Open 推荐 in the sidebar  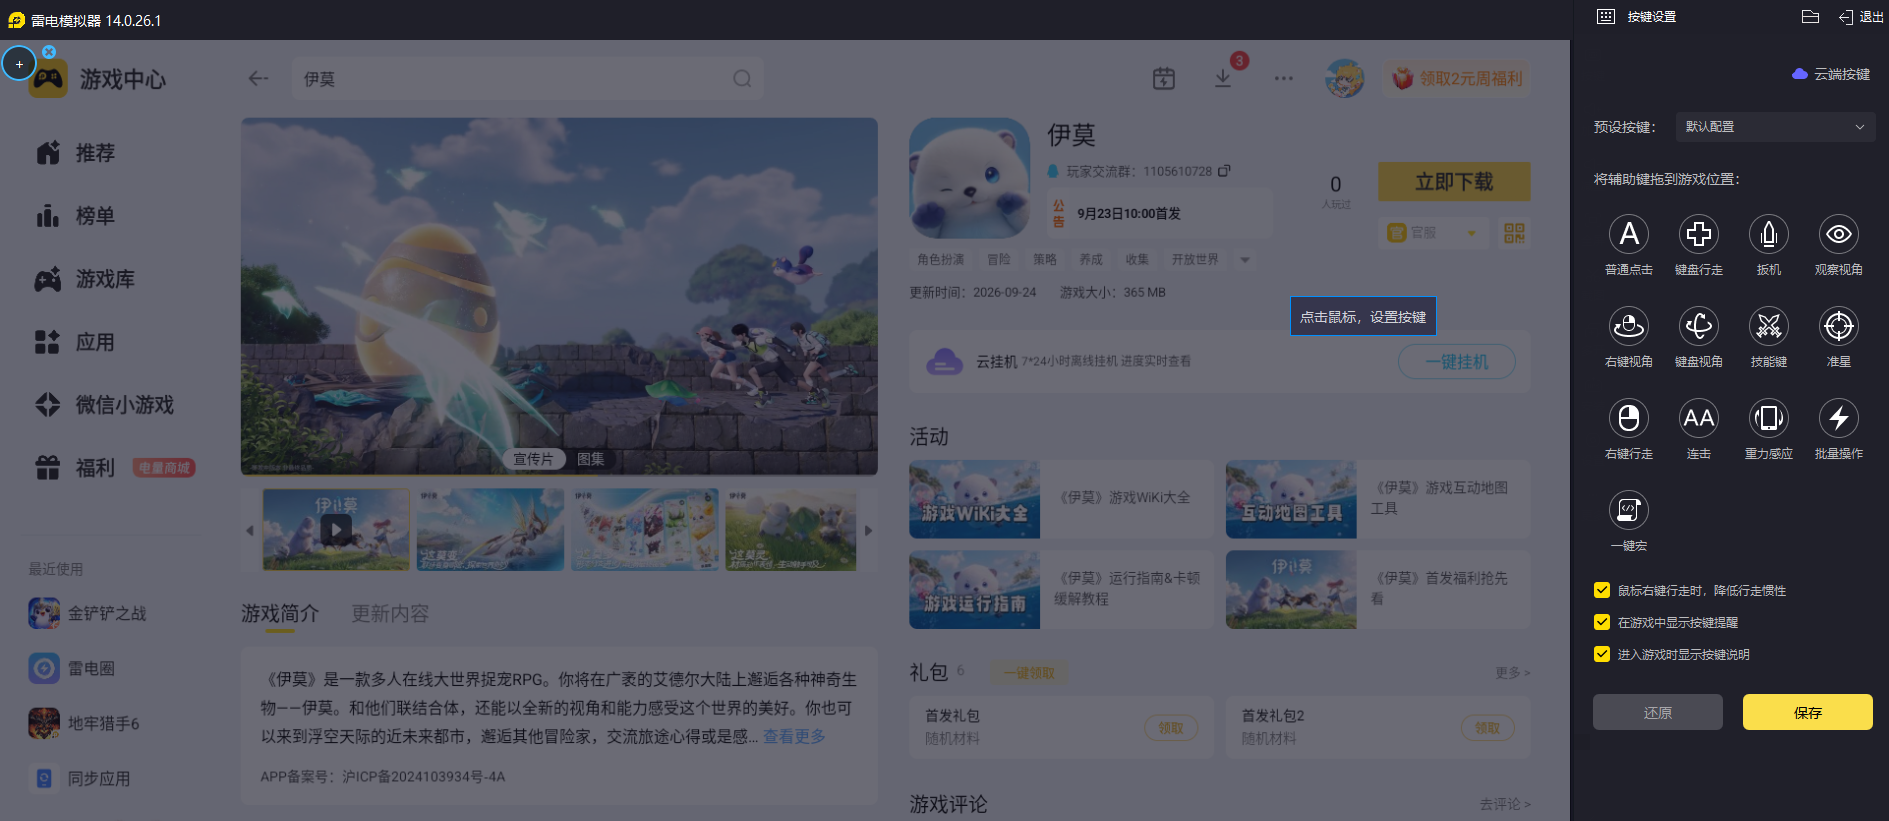pos(76,153)
